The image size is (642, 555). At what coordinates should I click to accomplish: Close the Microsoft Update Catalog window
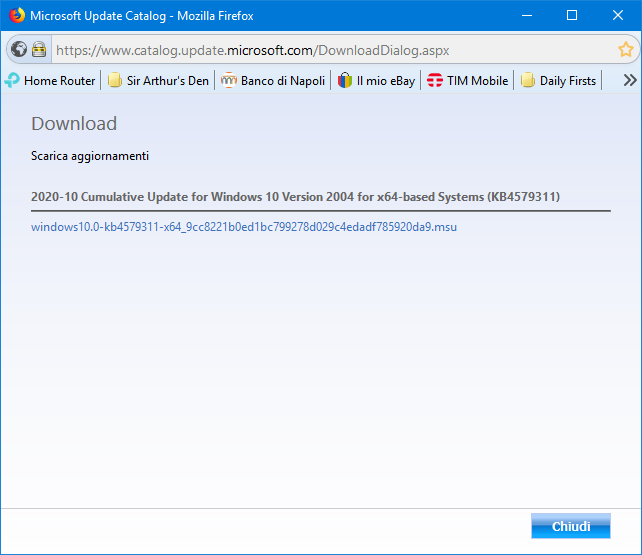pos(618,16)
